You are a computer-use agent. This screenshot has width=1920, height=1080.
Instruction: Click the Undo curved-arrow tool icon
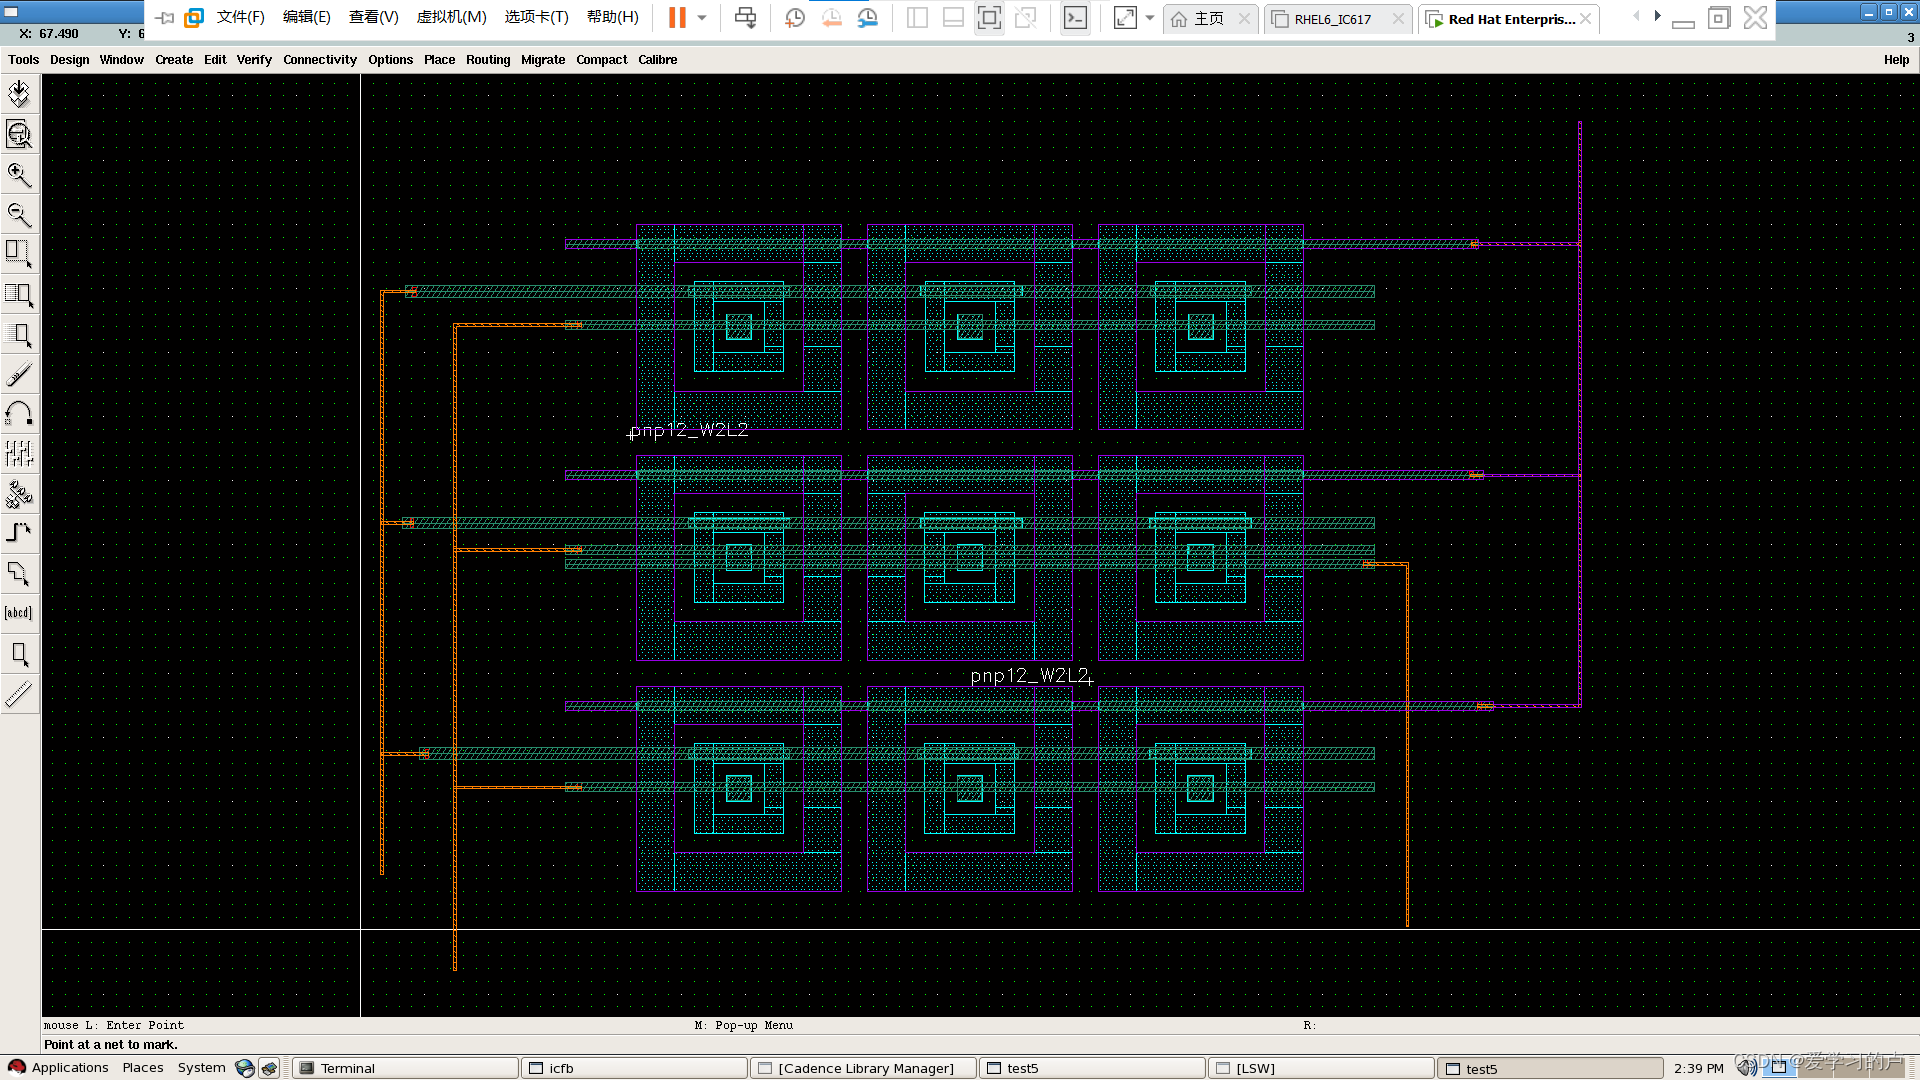(19, 413)
